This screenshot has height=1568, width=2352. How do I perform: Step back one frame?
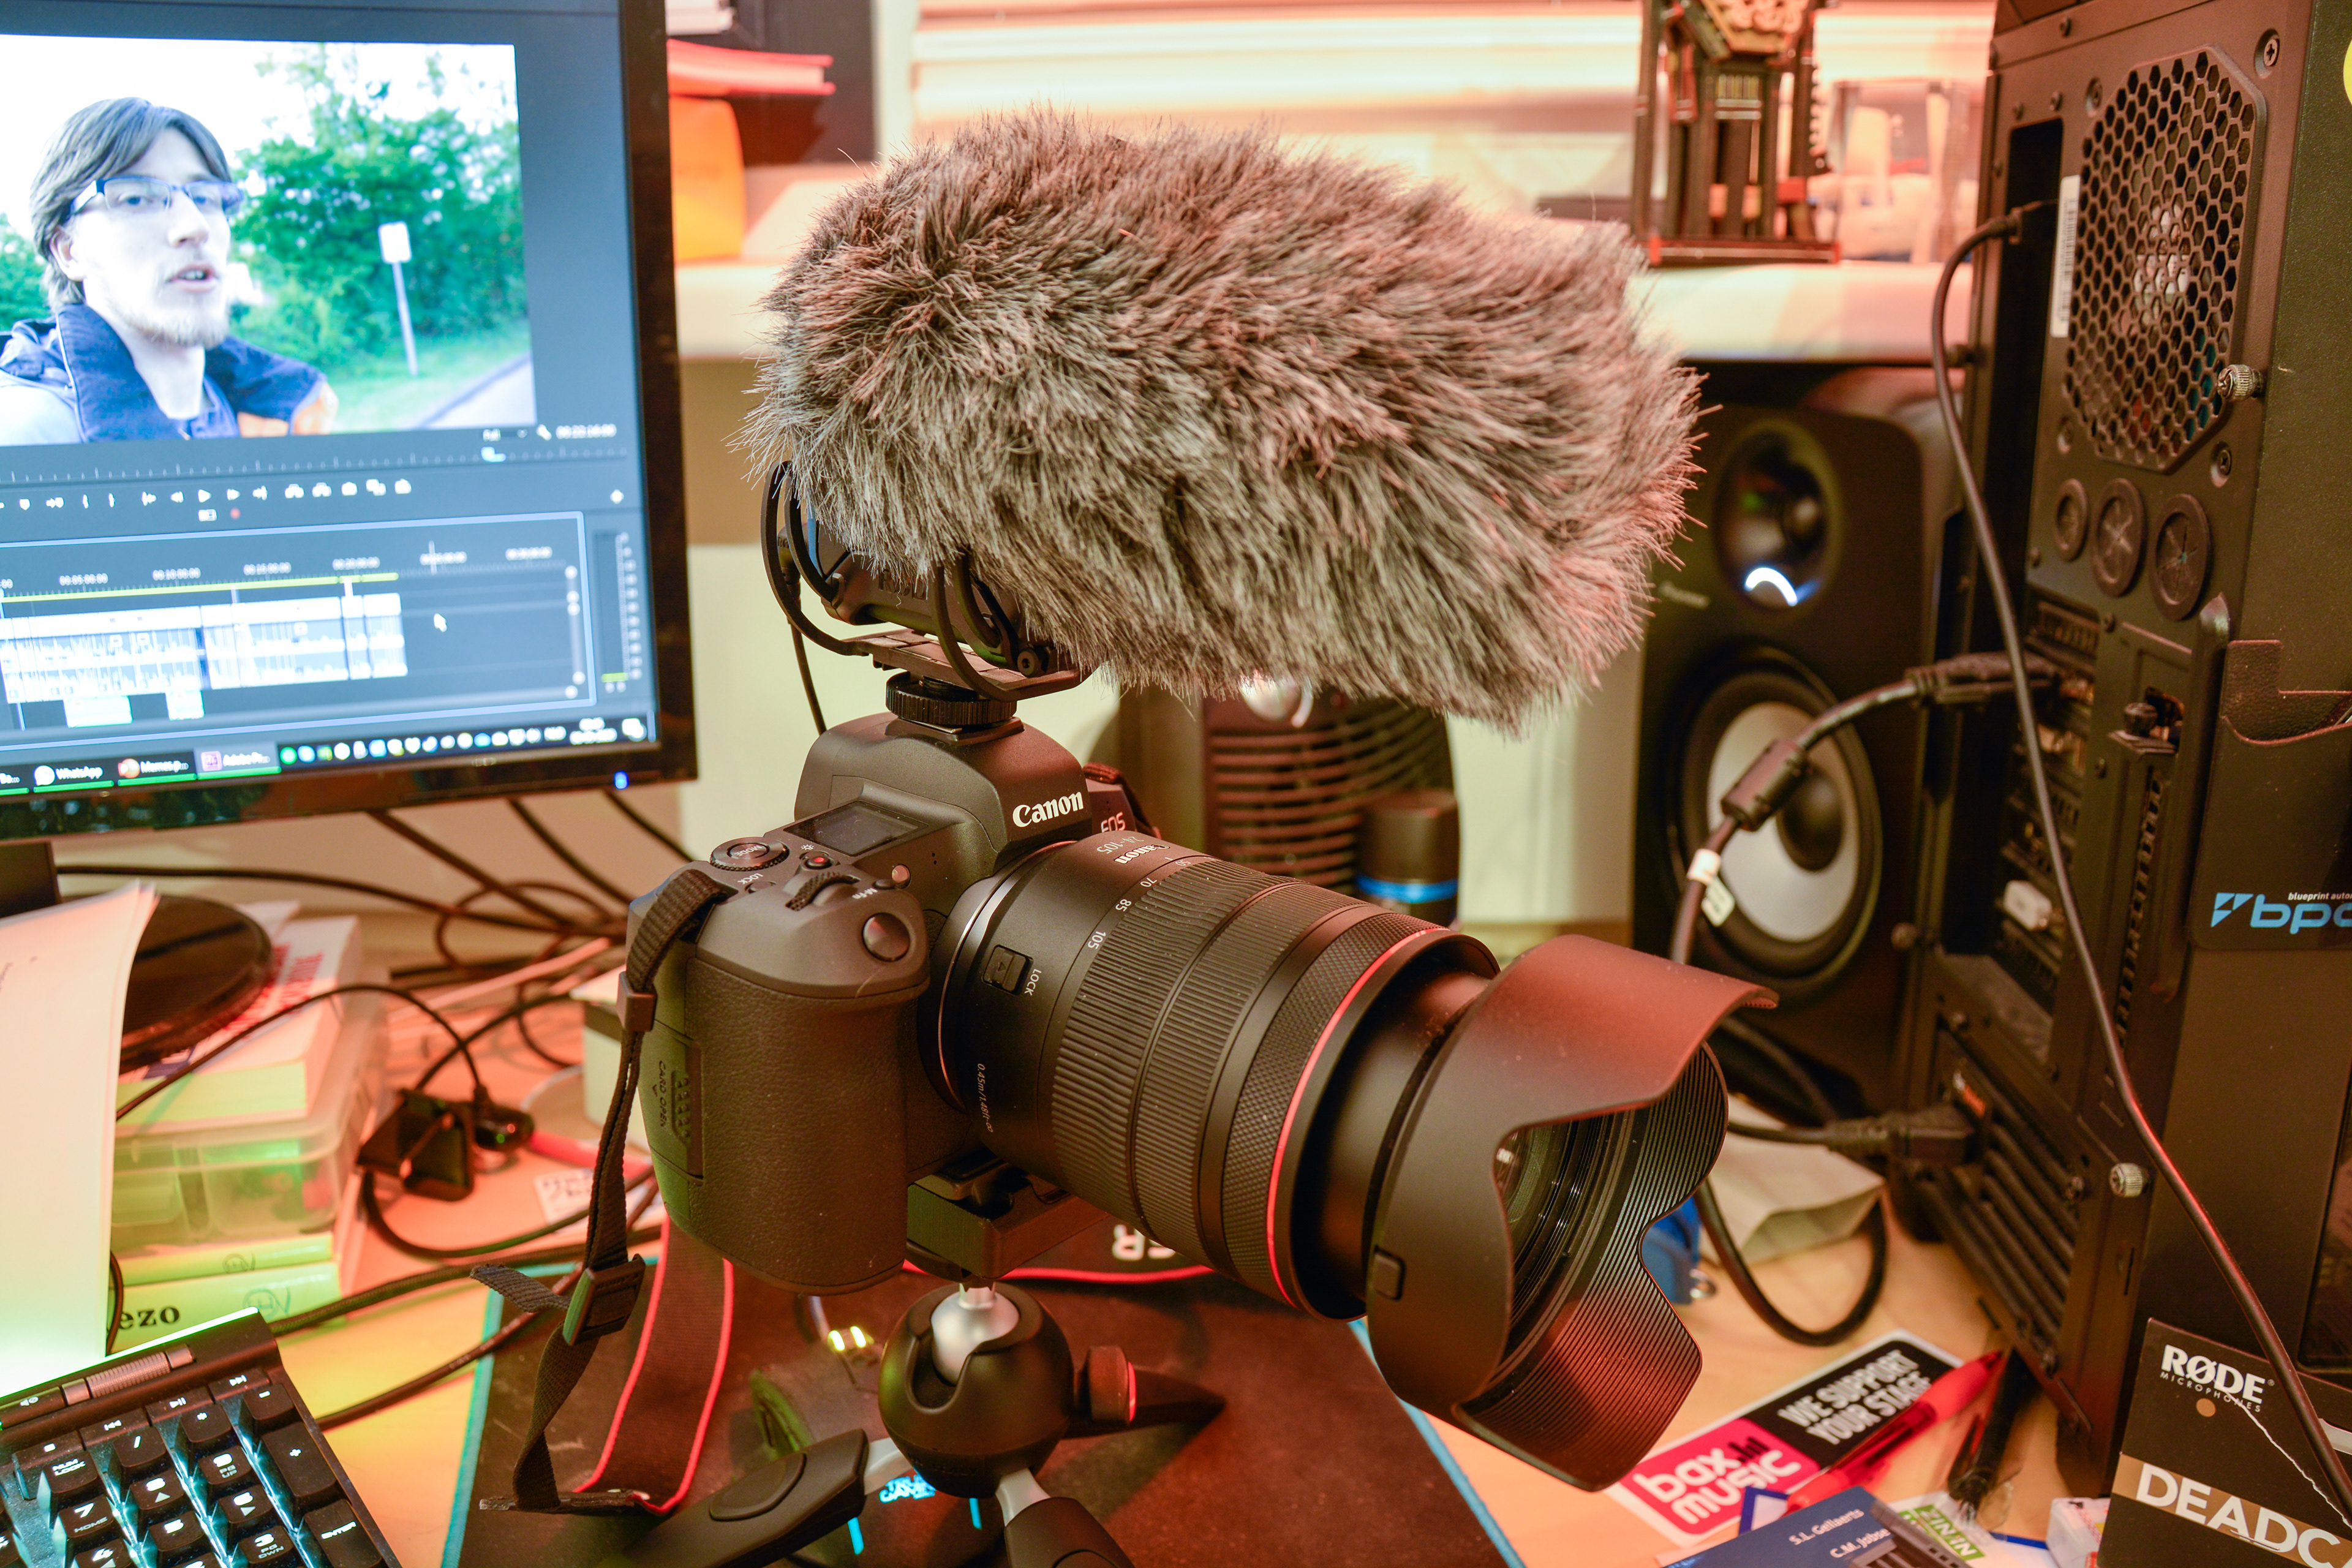[177, 497]
